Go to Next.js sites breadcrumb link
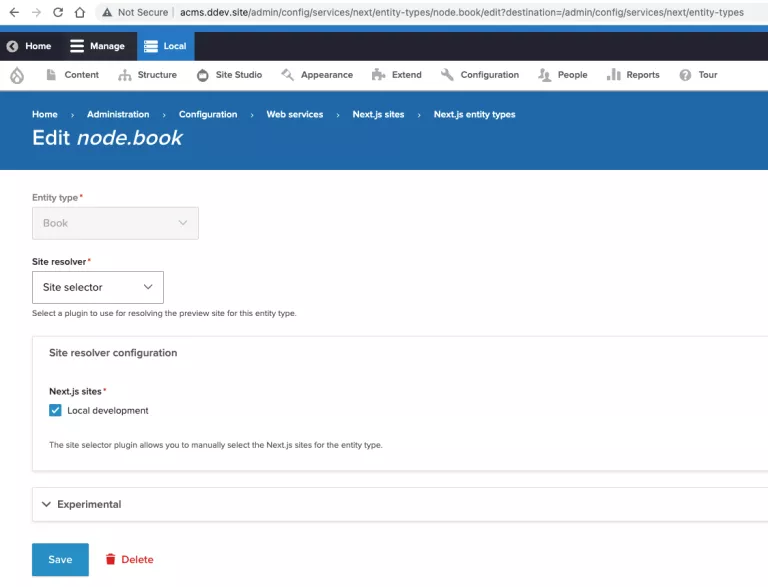This screenshot has height=587, width=768. [378, 114]
